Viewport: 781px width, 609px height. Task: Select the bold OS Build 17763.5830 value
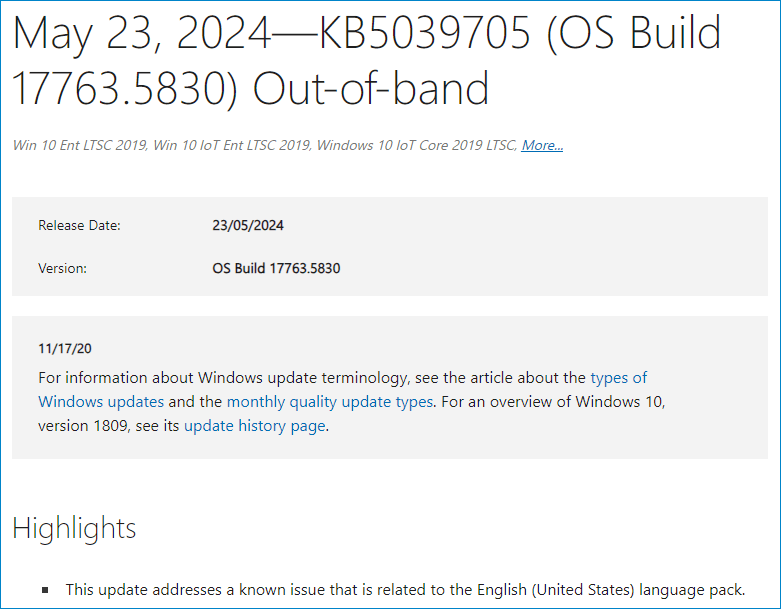point(276,269)
